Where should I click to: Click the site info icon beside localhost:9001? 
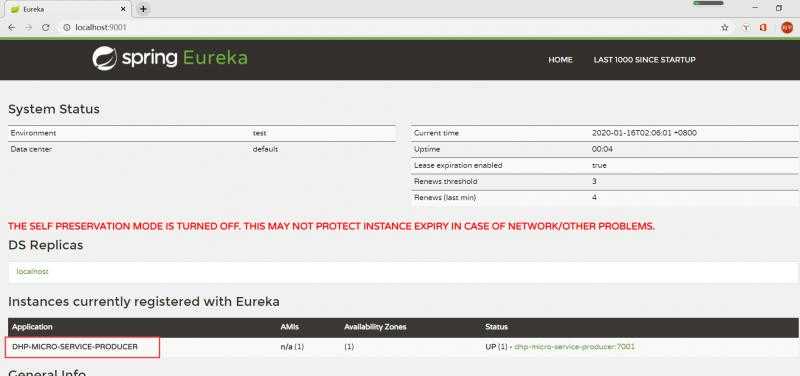coord(66,28)
